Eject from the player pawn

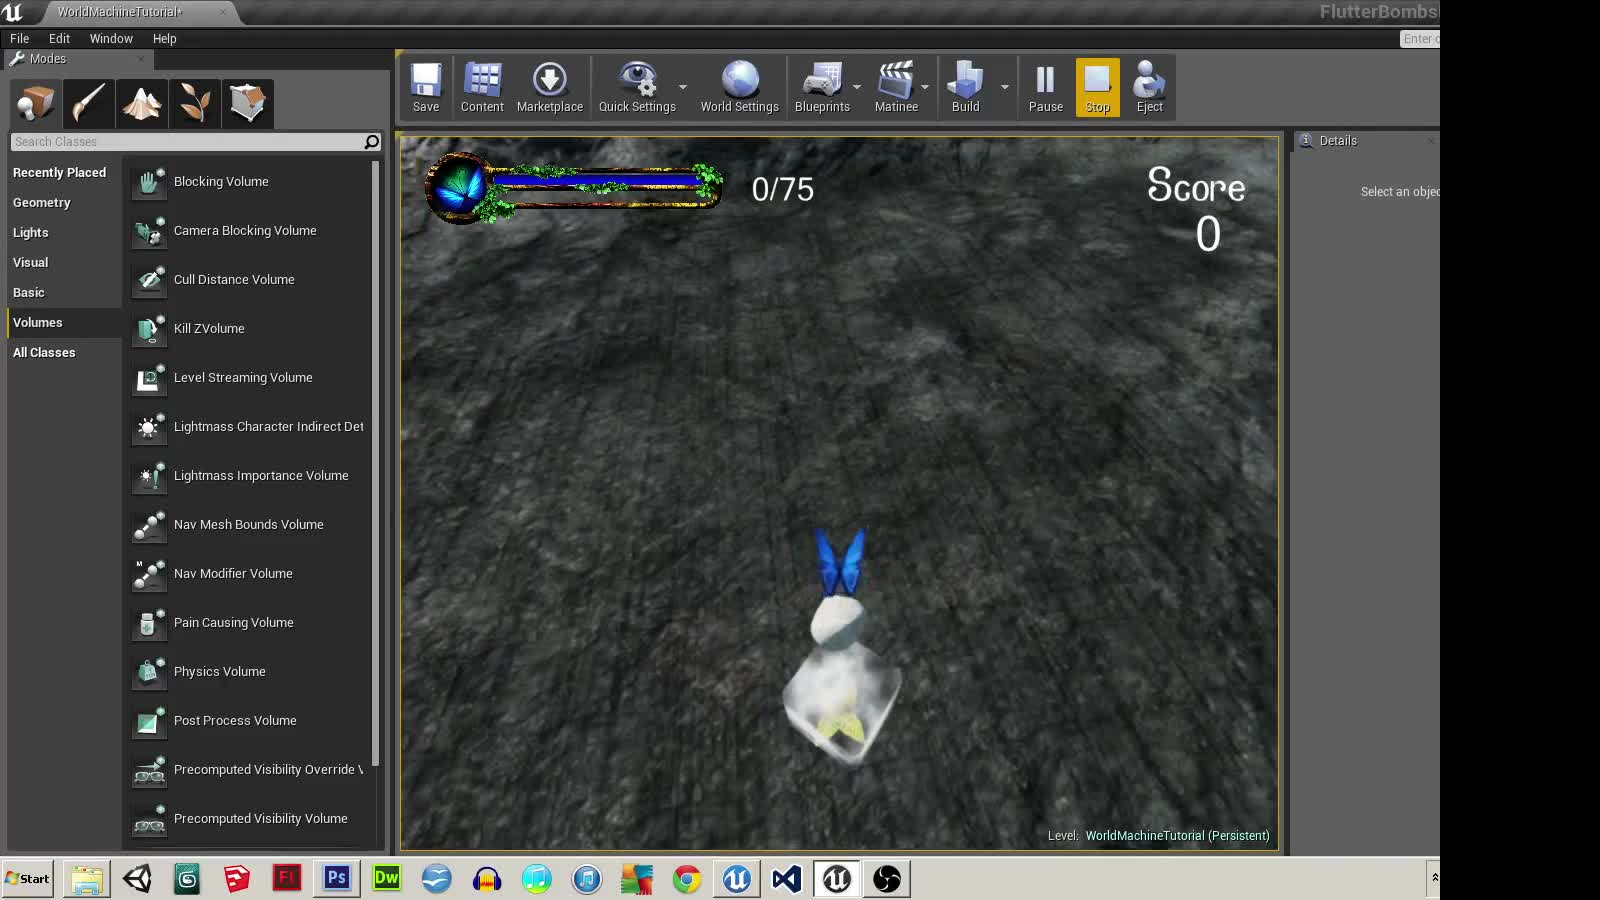point(1149,87)
